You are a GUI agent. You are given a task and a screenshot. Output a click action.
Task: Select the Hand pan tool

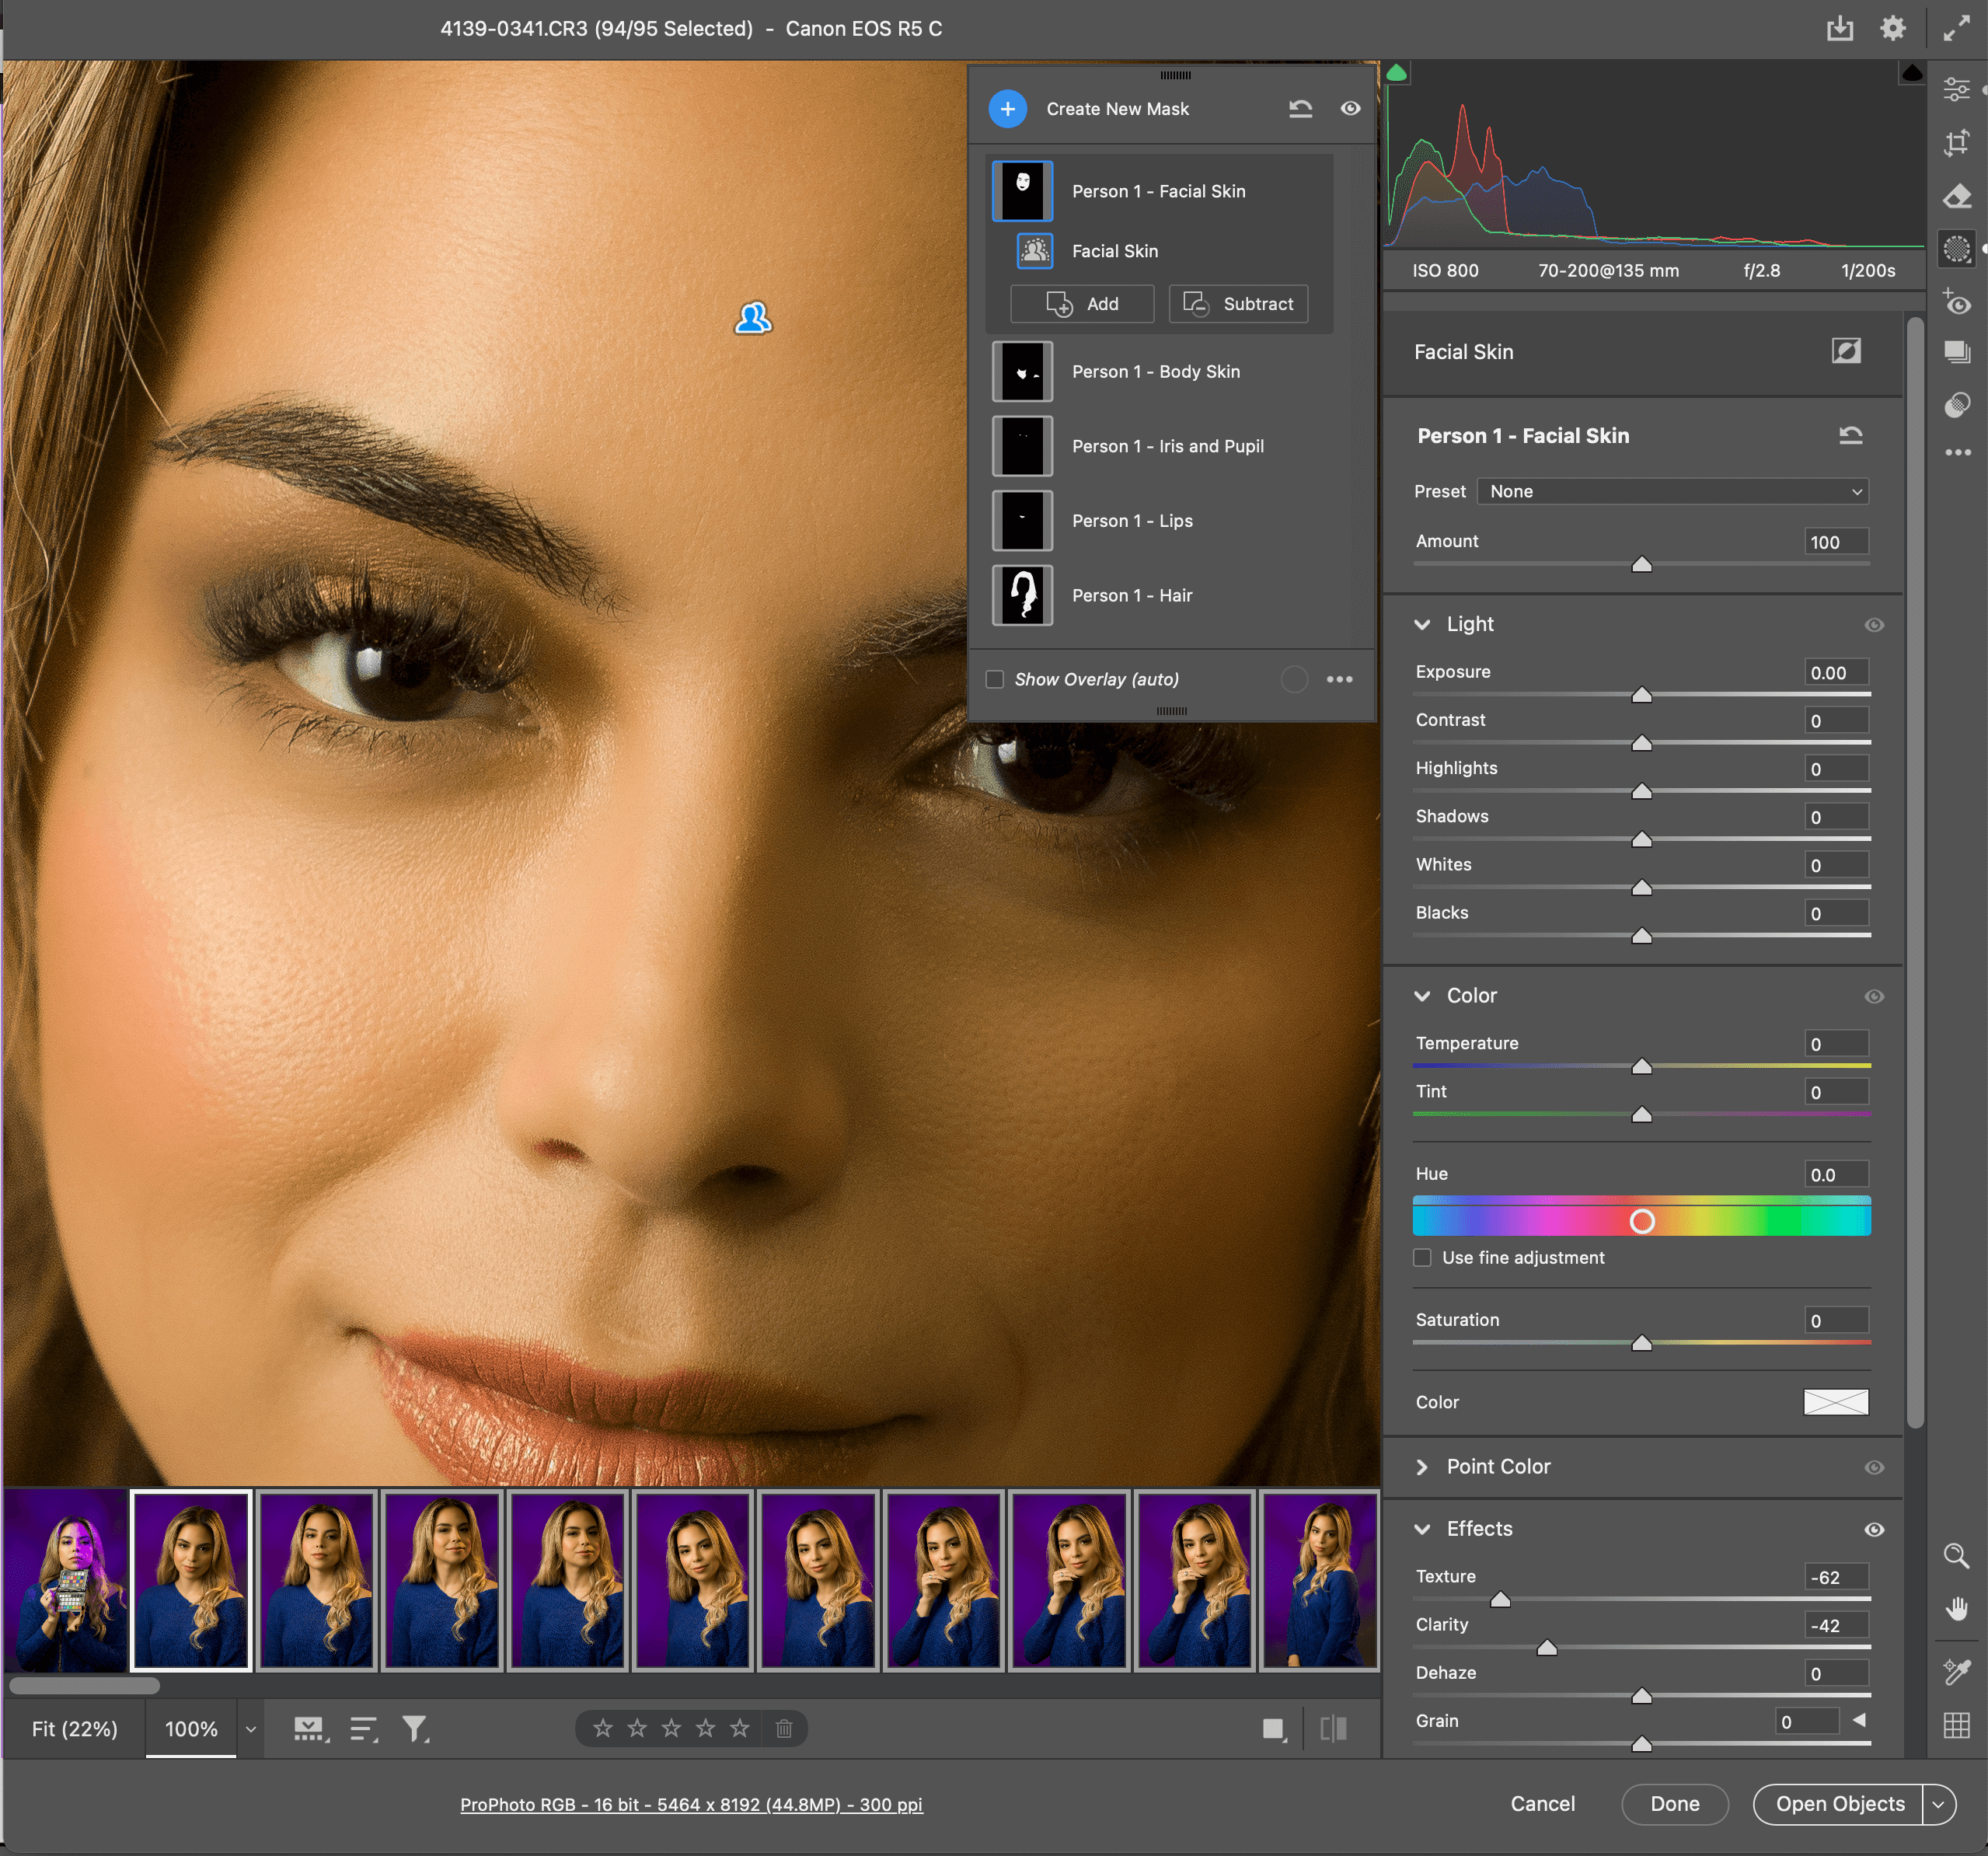tap(1956, 1608)
